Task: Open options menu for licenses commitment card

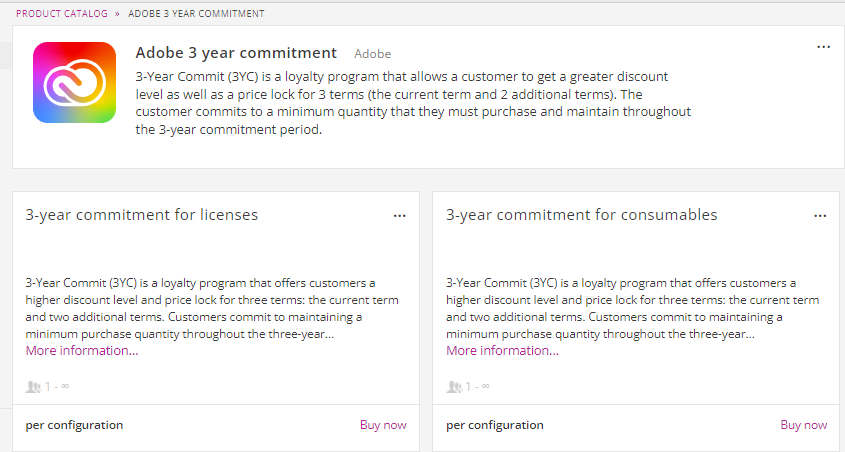Action: (x=399, y=216)
